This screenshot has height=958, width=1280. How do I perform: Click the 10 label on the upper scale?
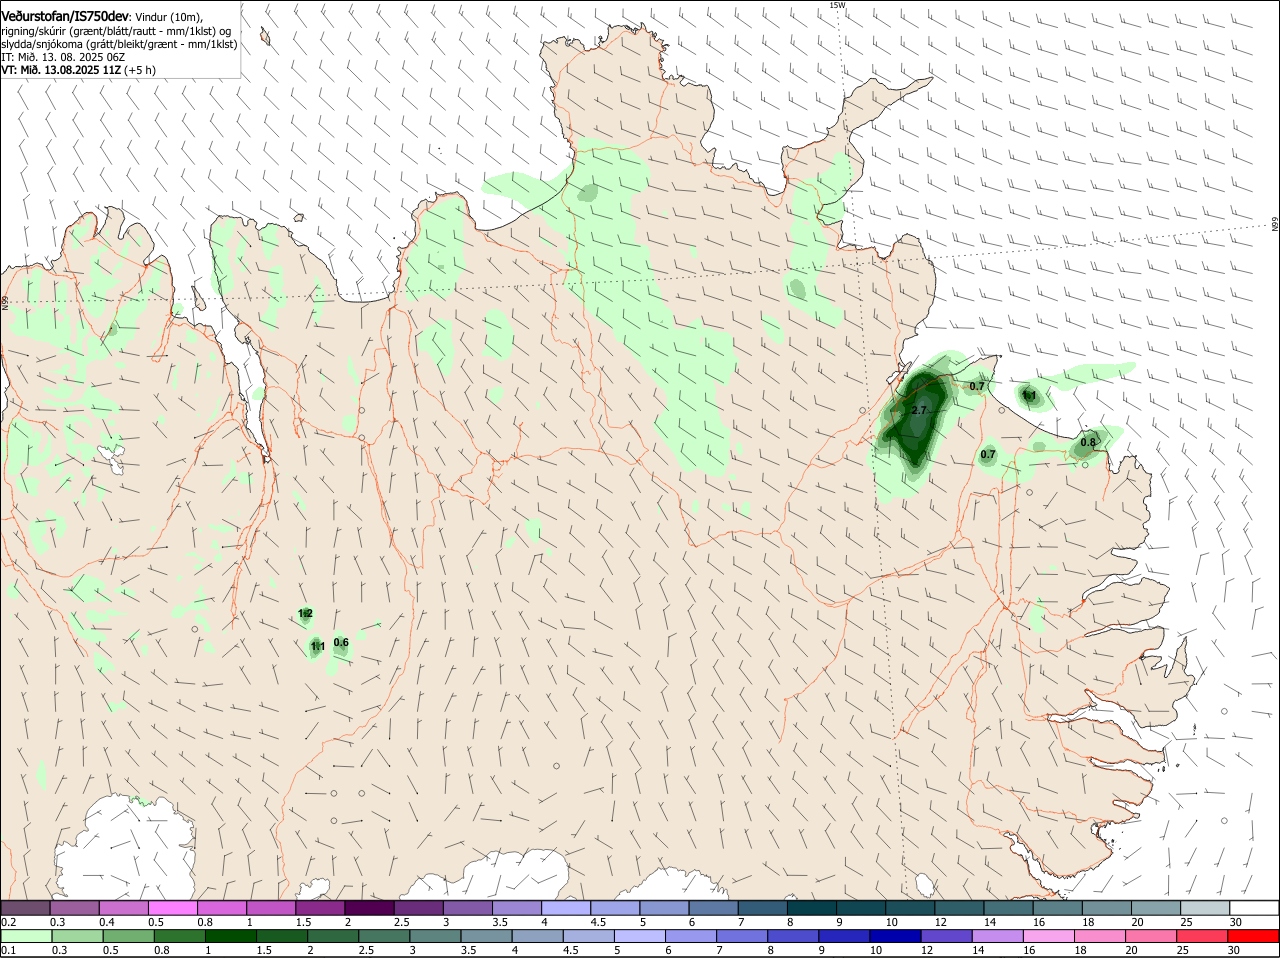(890, 921)
